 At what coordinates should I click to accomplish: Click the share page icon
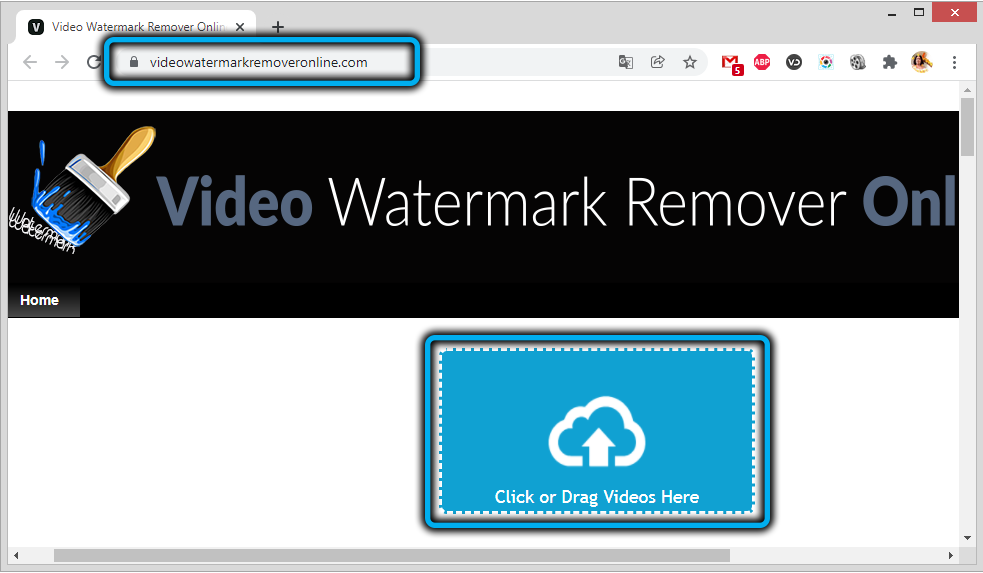pyautogui.click(x=658, y=62)
